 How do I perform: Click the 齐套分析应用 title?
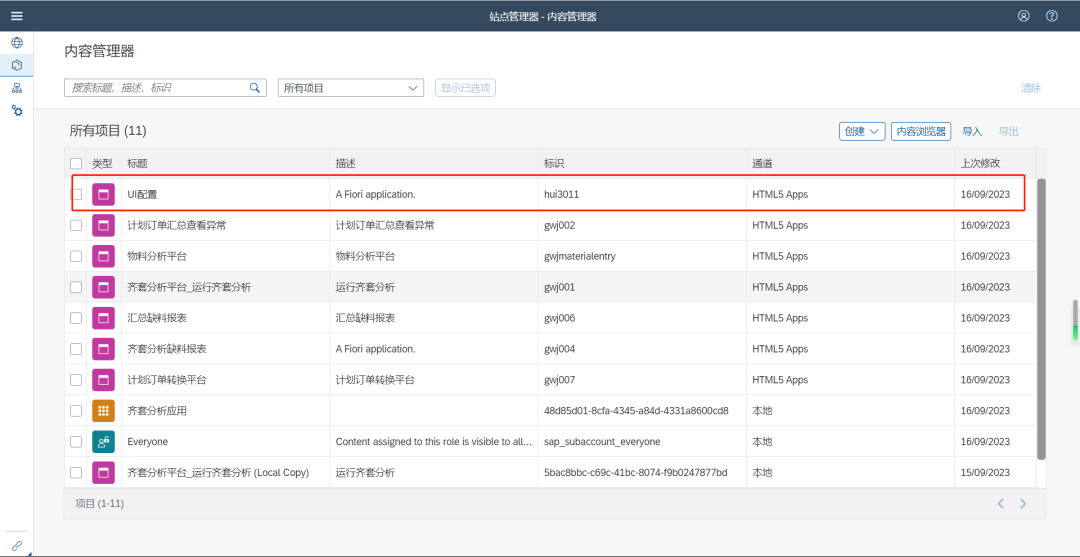(157, 411)
